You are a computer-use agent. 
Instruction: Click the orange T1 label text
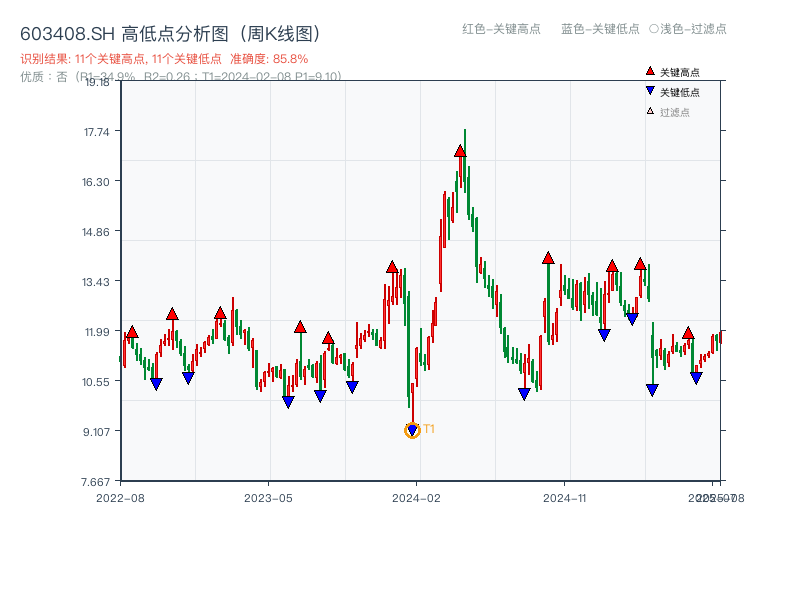pyautogui.click(x=429, y=429)
